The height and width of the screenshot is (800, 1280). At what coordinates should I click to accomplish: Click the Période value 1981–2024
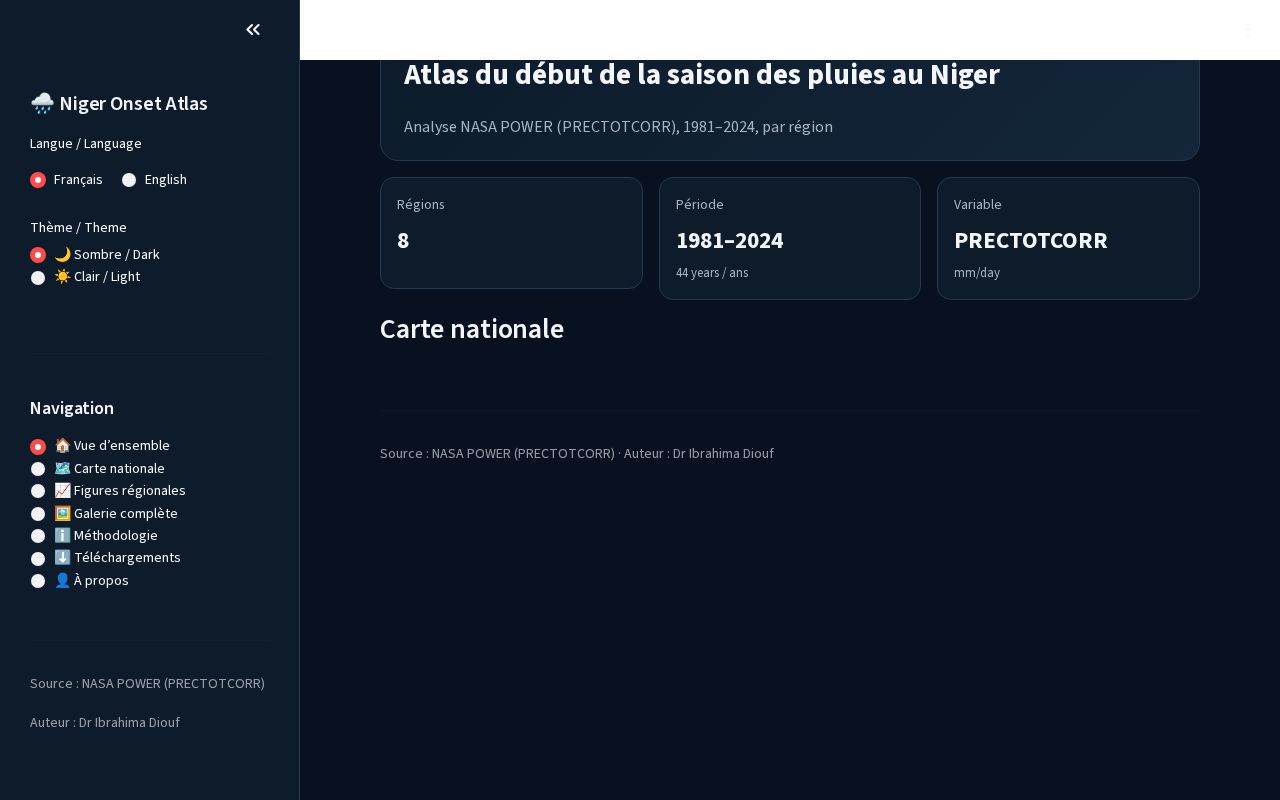click(730, 241)
